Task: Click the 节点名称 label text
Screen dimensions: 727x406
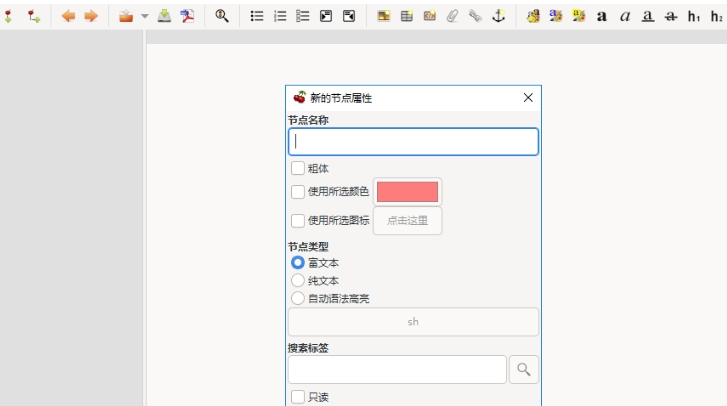Action: click(x=308, y=121)
